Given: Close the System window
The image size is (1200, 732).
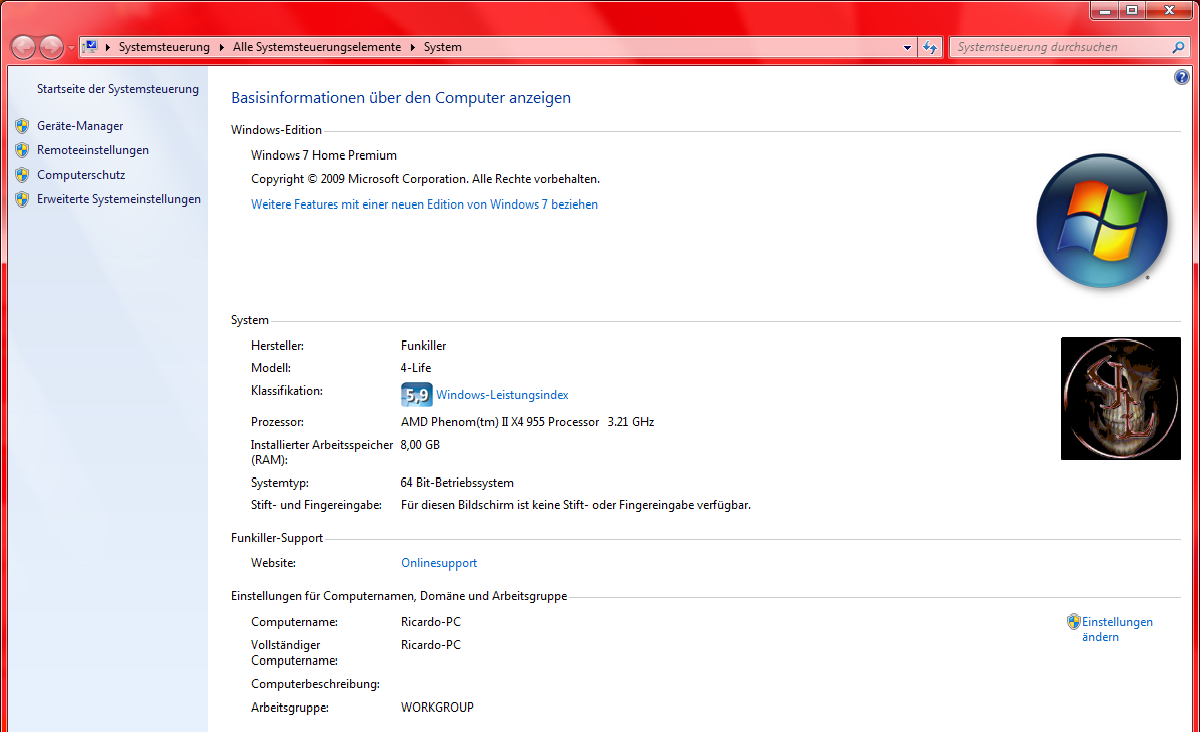Looking at the screenshot, I should point(1168,10).
